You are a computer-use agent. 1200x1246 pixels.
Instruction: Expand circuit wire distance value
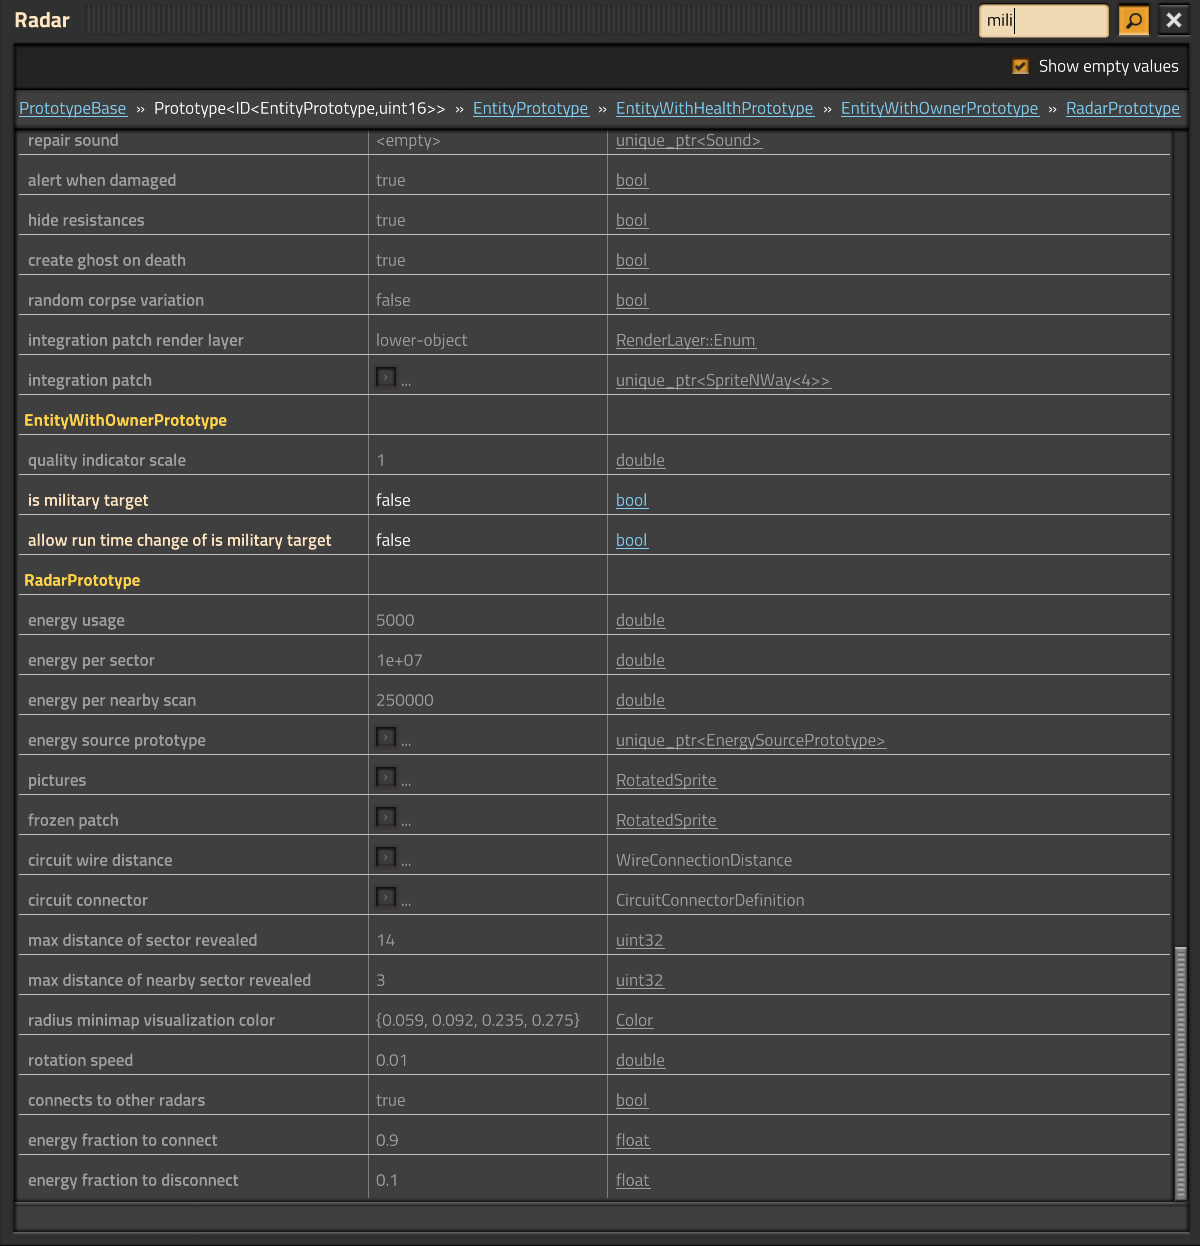point(386,857)
